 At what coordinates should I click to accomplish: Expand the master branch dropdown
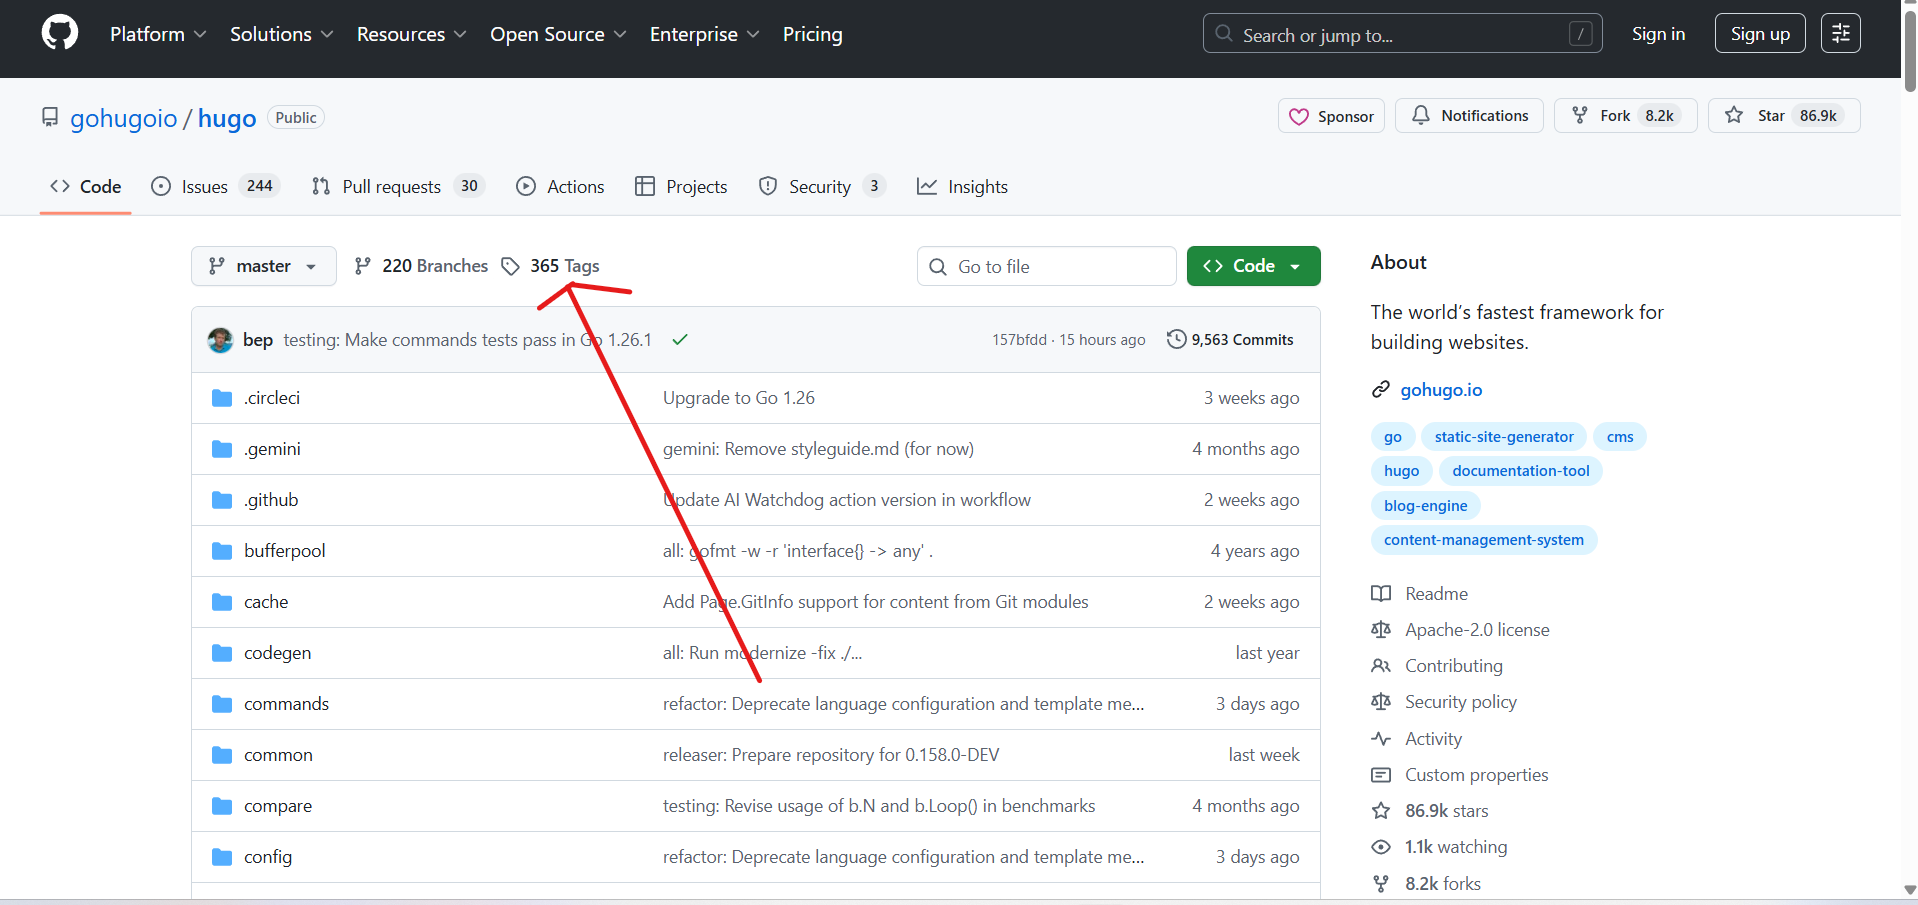pyautogui.click(x=263, y=266)
